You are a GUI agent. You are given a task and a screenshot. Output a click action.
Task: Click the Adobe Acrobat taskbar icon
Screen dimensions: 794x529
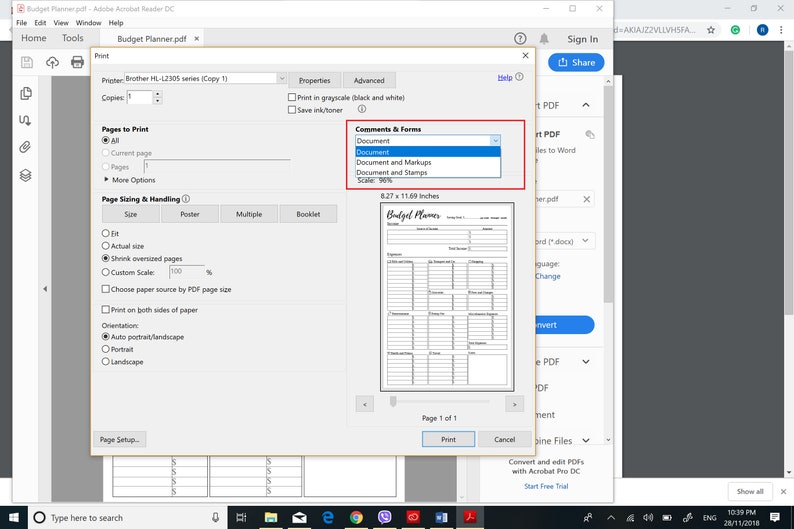point(469,517)
